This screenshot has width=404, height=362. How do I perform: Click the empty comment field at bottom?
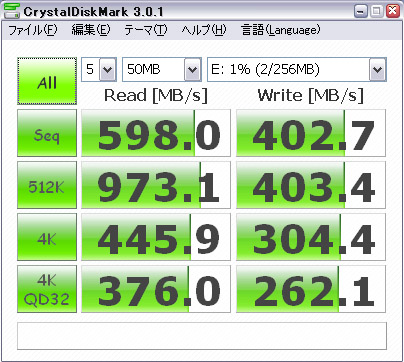[202, 336]
